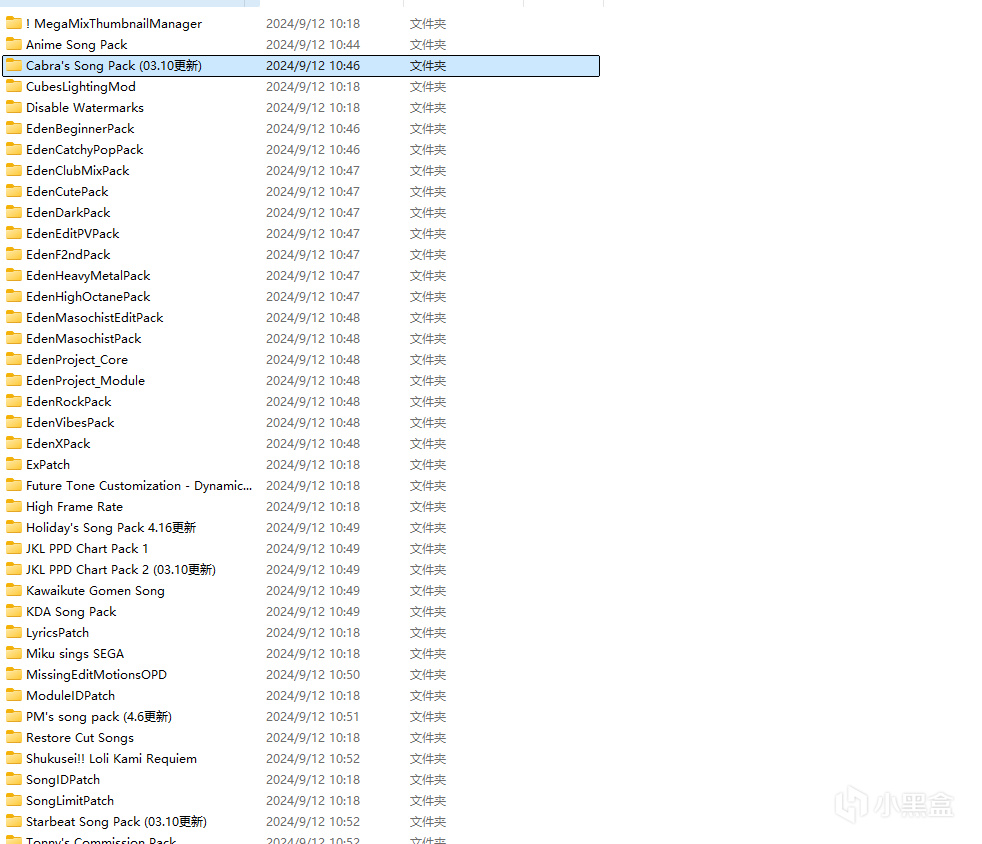Image resolution: width=982 pixels, height=844 pixels.
Task: Select JKL PPD Chart Pack 2 (03.10更新) name
Action: 121,570
